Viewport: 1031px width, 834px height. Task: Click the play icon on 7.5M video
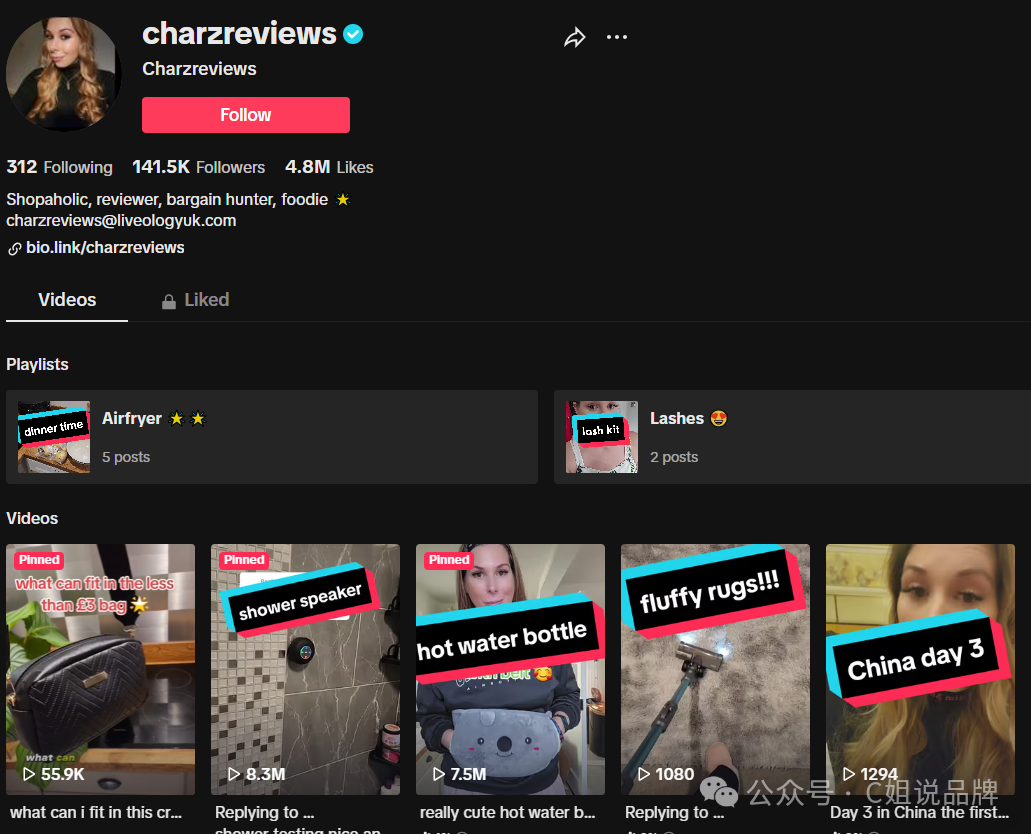[439, 774]
